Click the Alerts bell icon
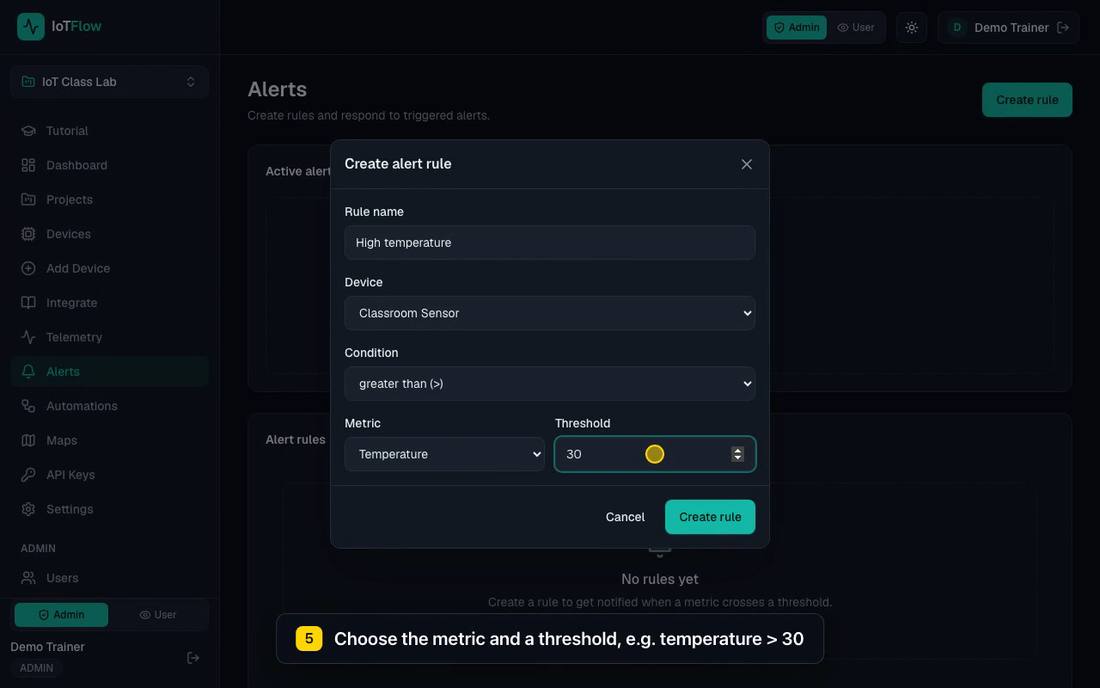1100x688 pixels. tap(28, 372)
